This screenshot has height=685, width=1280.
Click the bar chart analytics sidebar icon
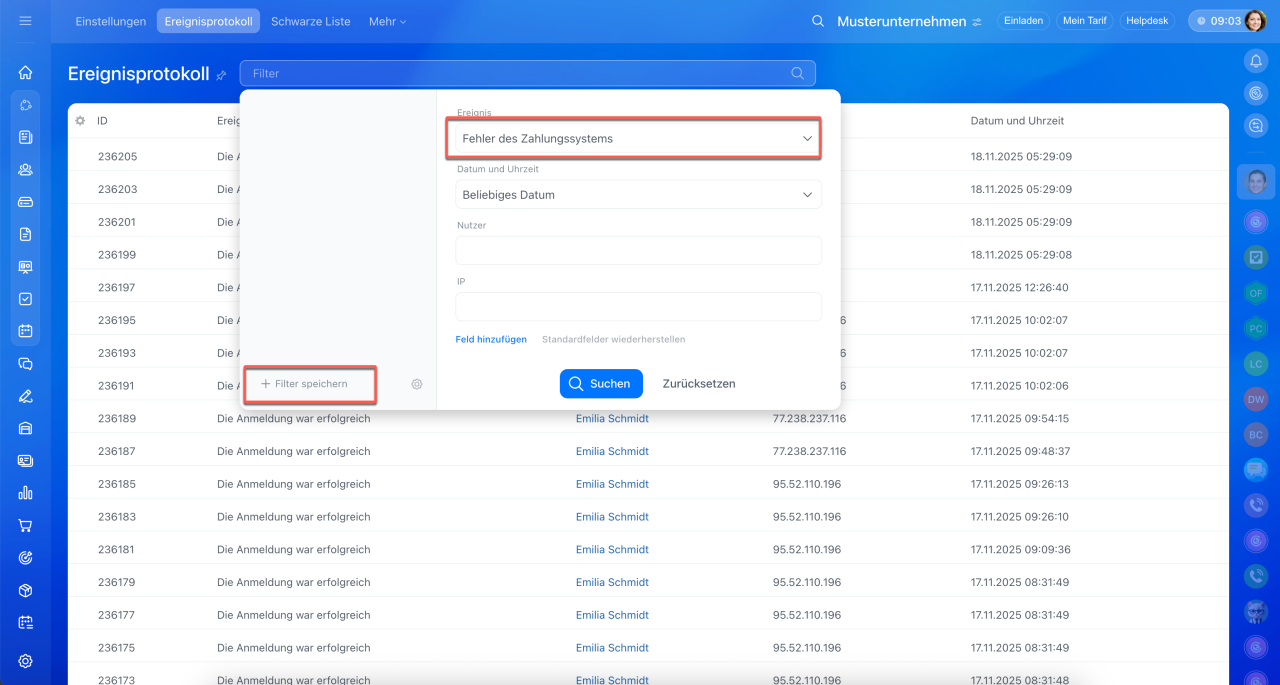25,493
